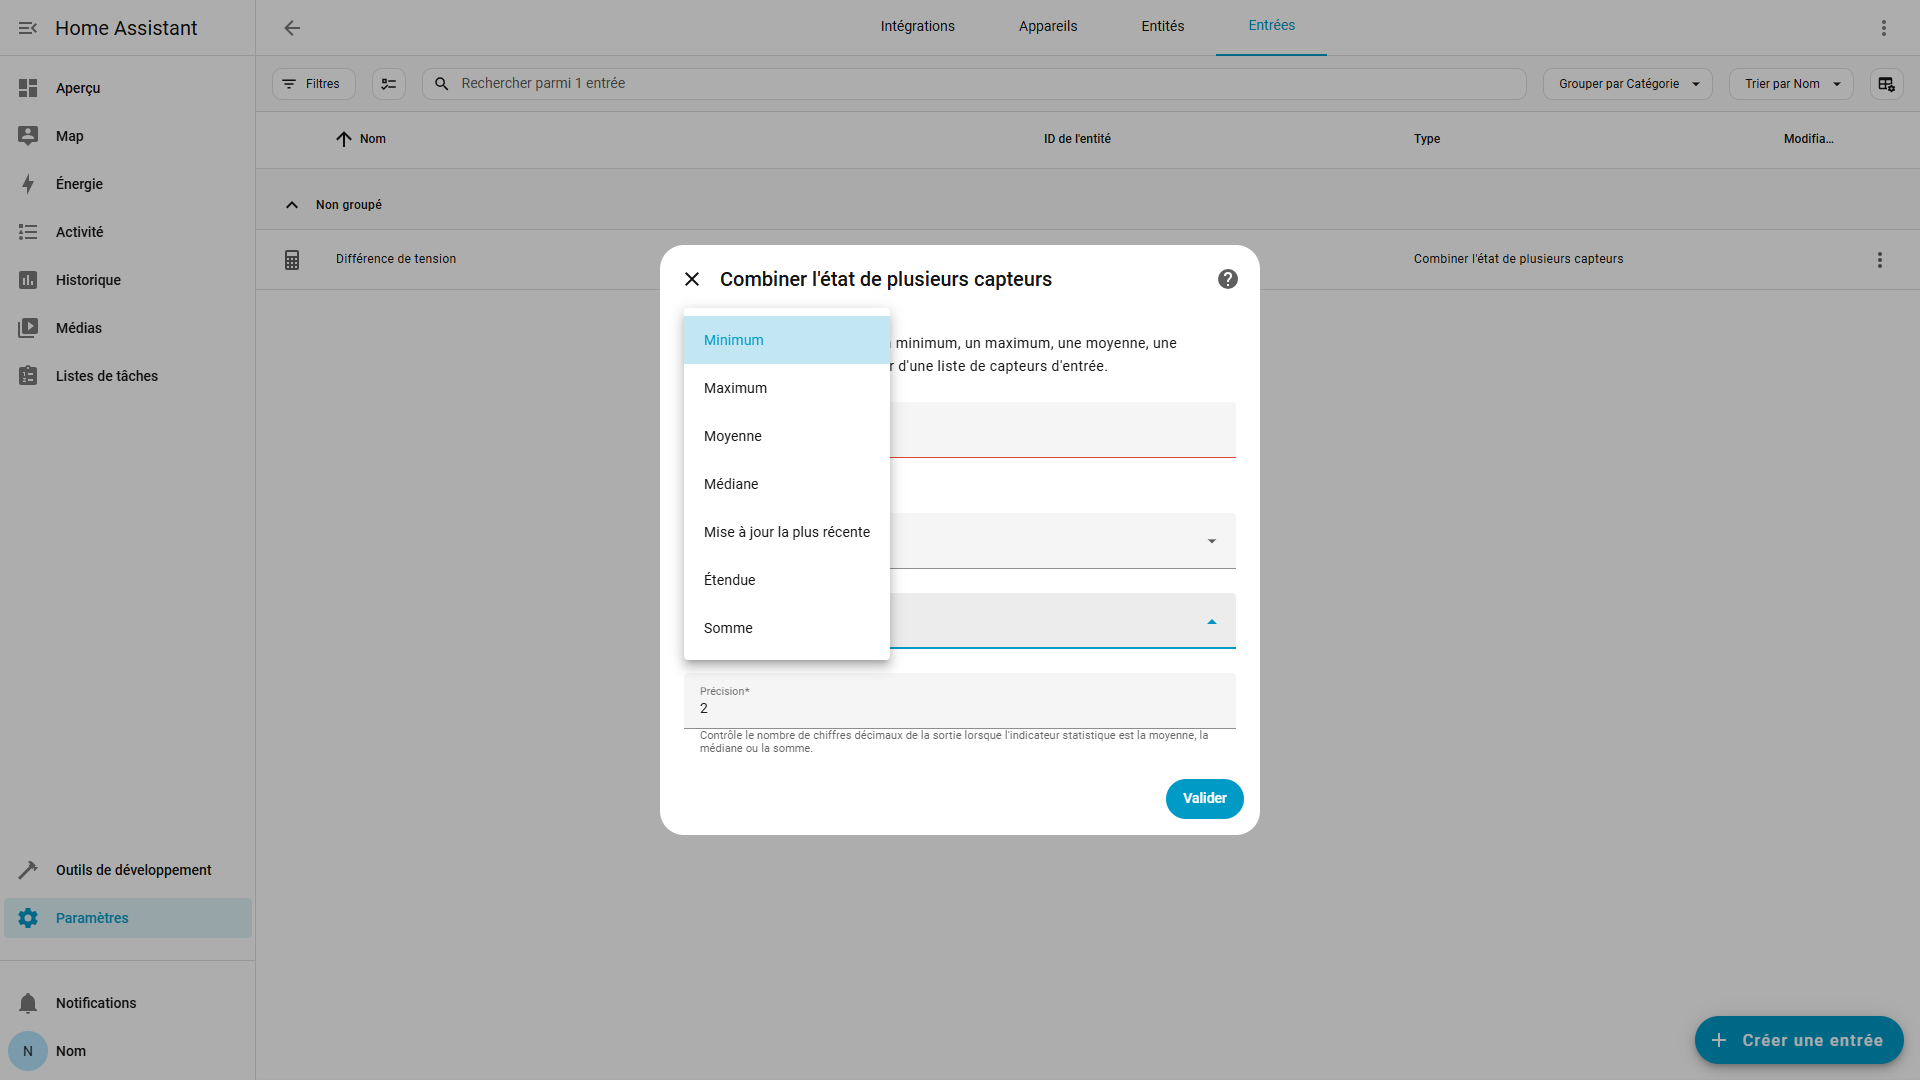Toggle the sidebar menu hamburger icon

pyautogui.click(x=28, y=28)
